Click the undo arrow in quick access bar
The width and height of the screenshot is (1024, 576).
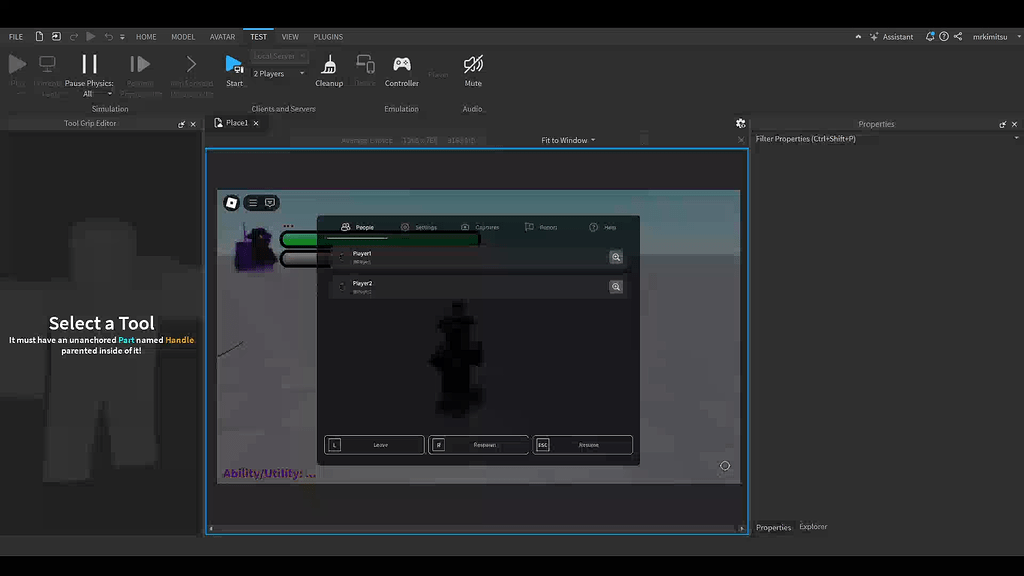108,37
